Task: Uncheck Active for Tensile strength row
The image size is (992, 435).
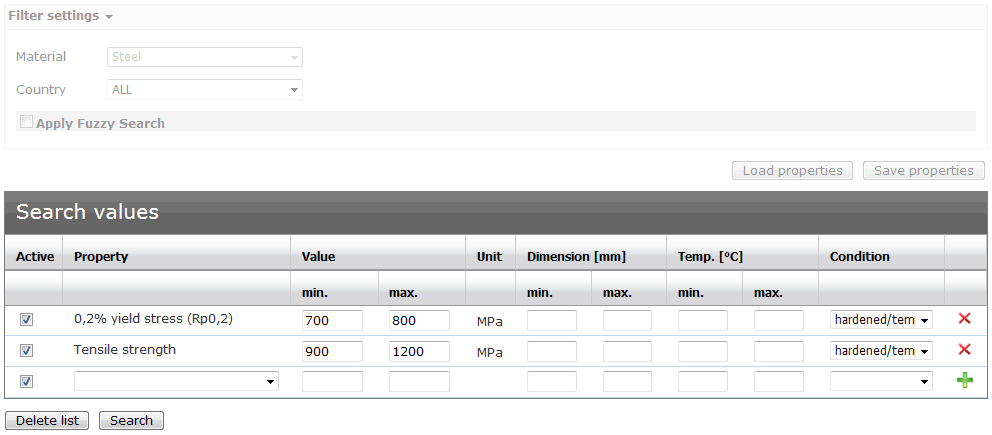Action: tap(27, 351)
